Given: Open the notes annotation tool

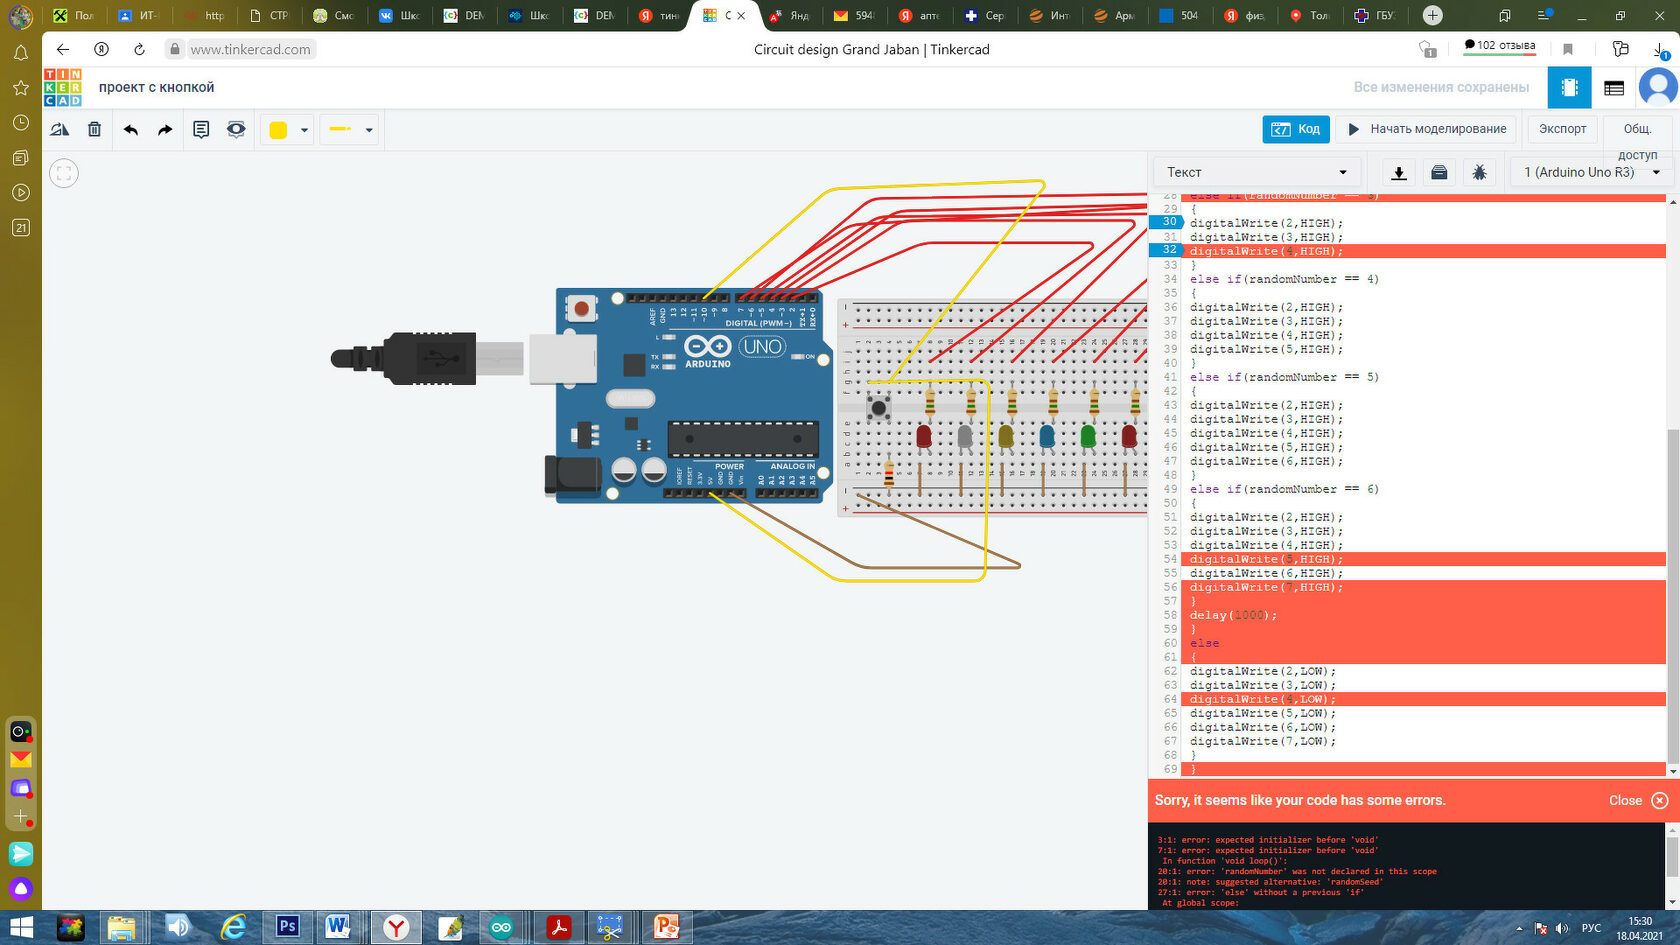Looking at the screenshot, I should pyautogui.click(x=201, y=129).
